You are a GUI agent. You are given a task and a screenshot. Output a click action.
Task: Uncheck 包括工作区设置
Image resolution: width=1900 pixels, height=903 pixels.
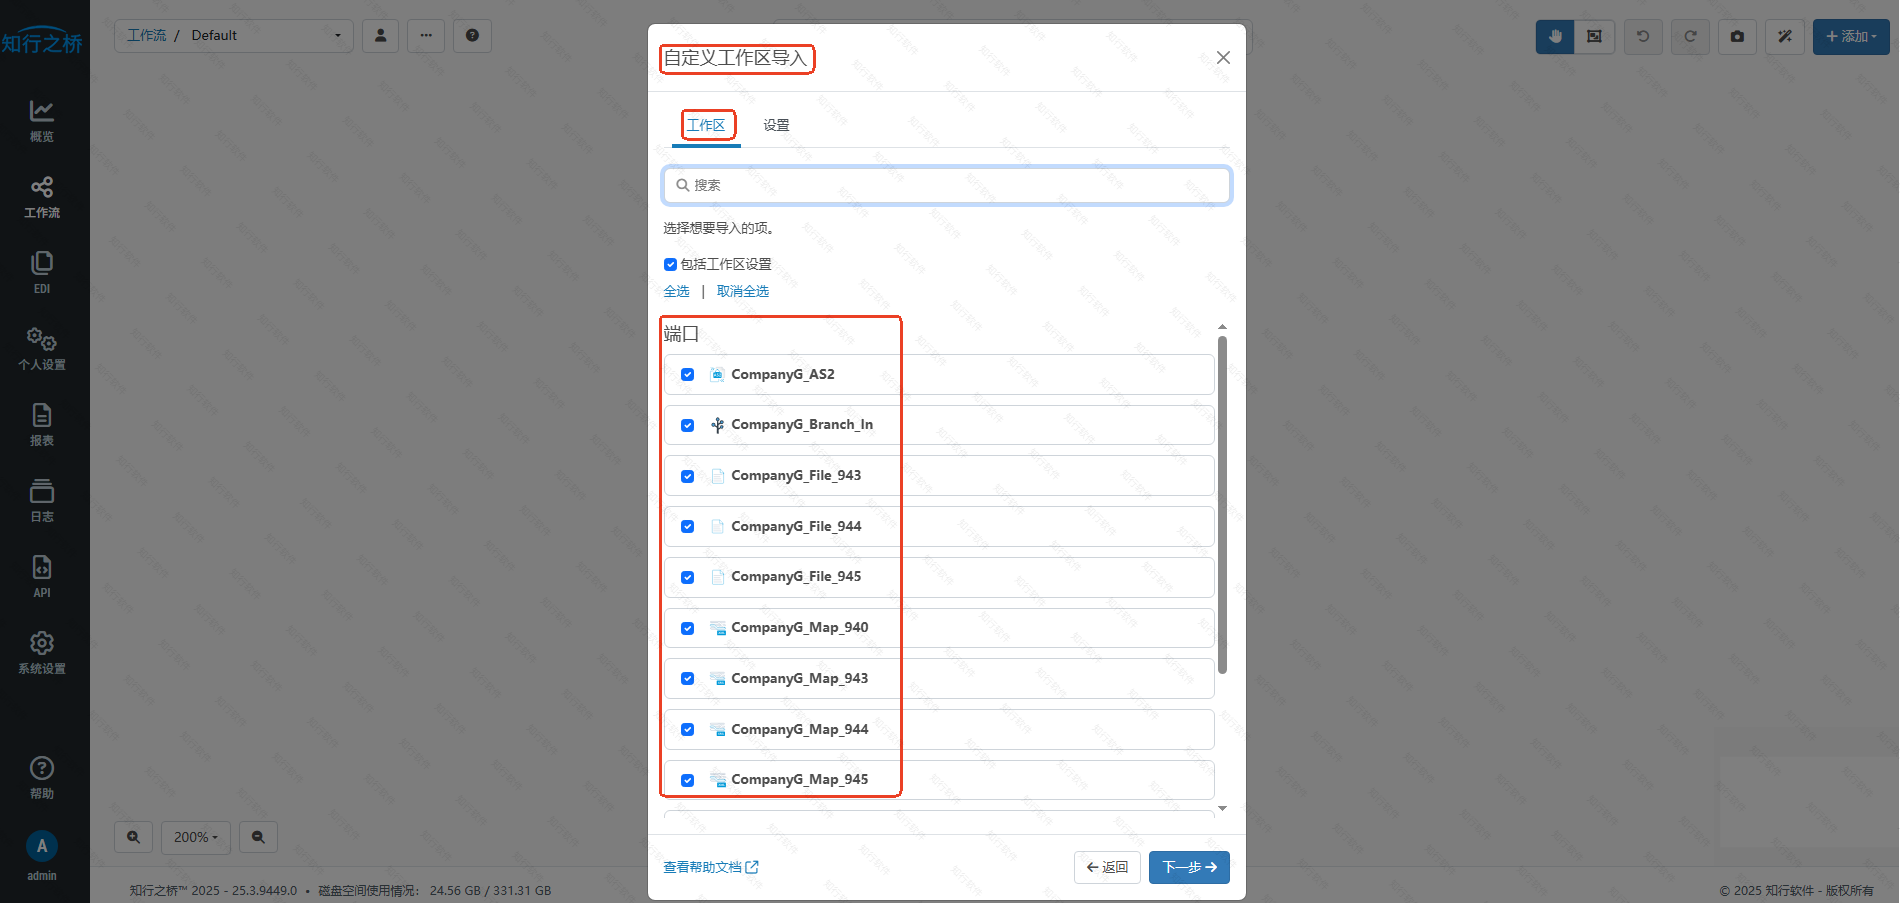pos(670,264)
